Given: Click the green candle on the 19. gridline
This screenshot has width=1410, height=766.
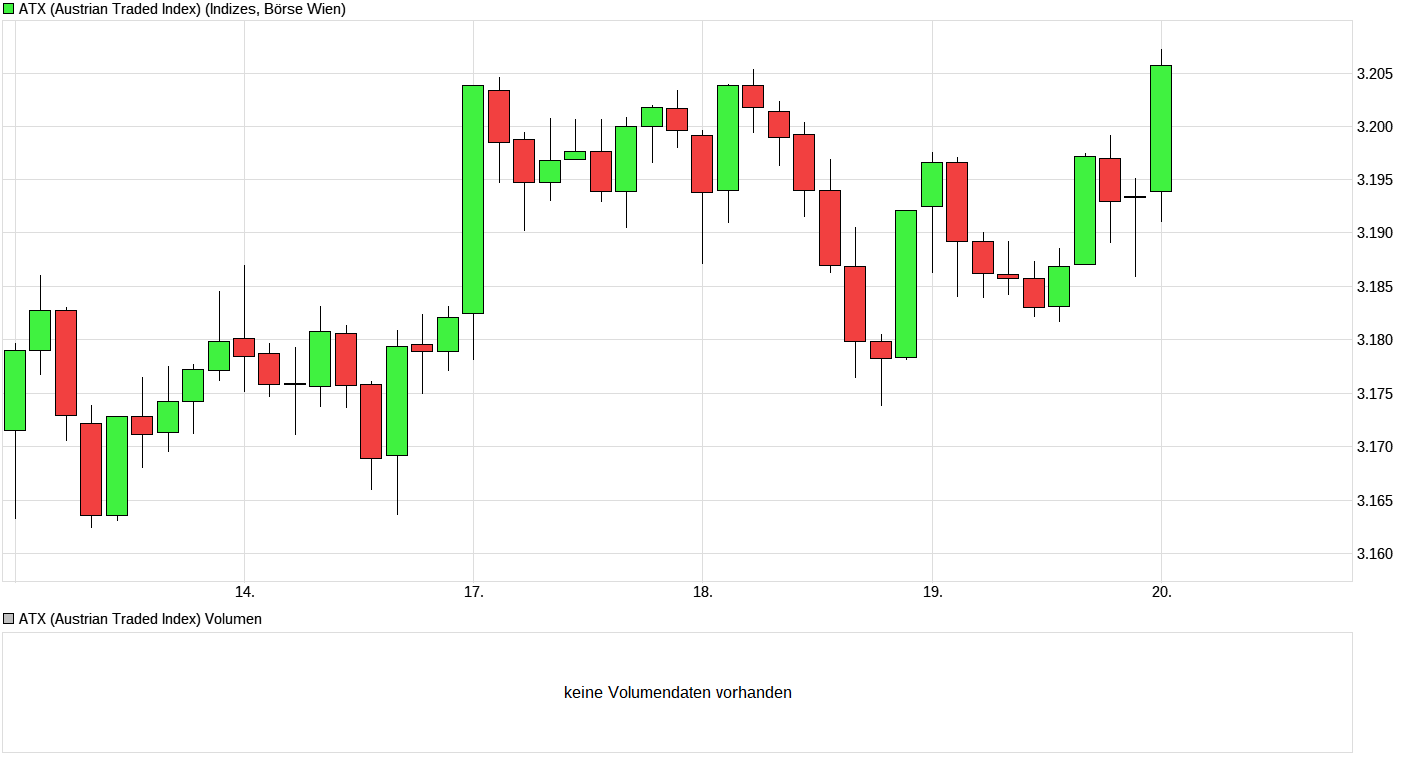Looking at the screenshot, I should (932, 184).
